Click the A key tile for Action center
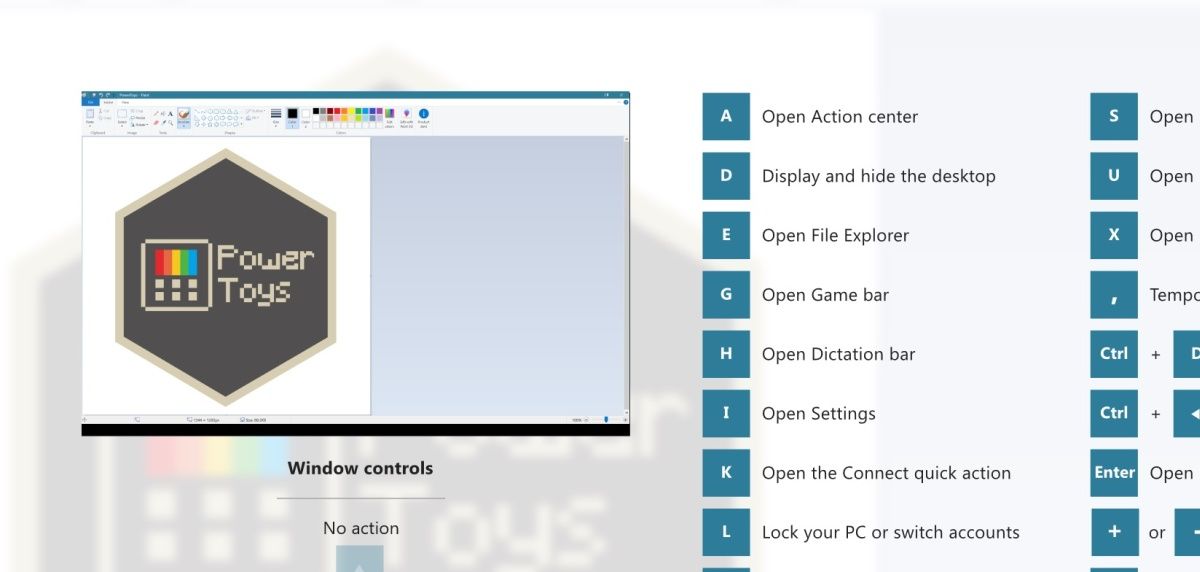 coord(725,116)
